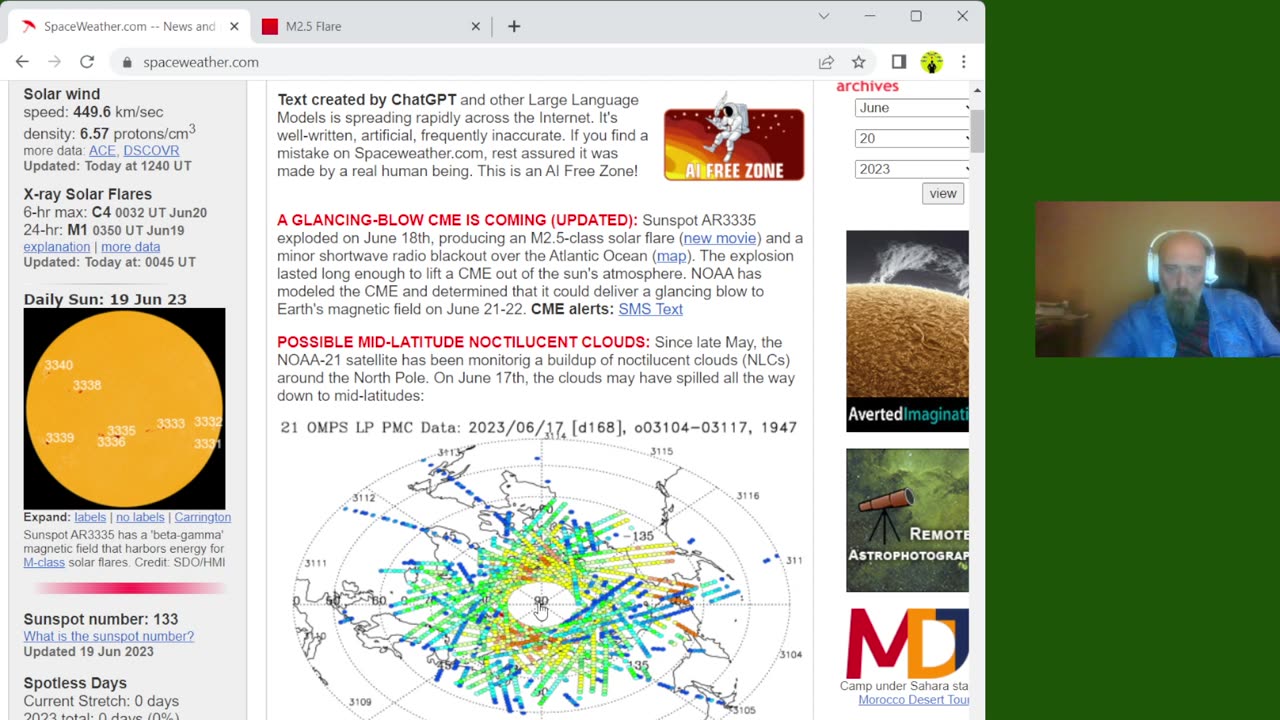This screenshot has height=720, width=1280.
Task: Click the Sunspot number: 133 text
Action: tap(101, 619)
